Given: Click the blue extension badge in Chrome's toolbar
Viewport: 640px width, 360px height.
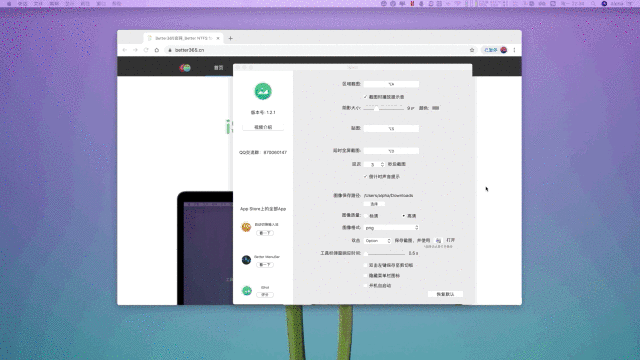Looking at the screenshot, I should pyautogui.click(x=490, y=50).
